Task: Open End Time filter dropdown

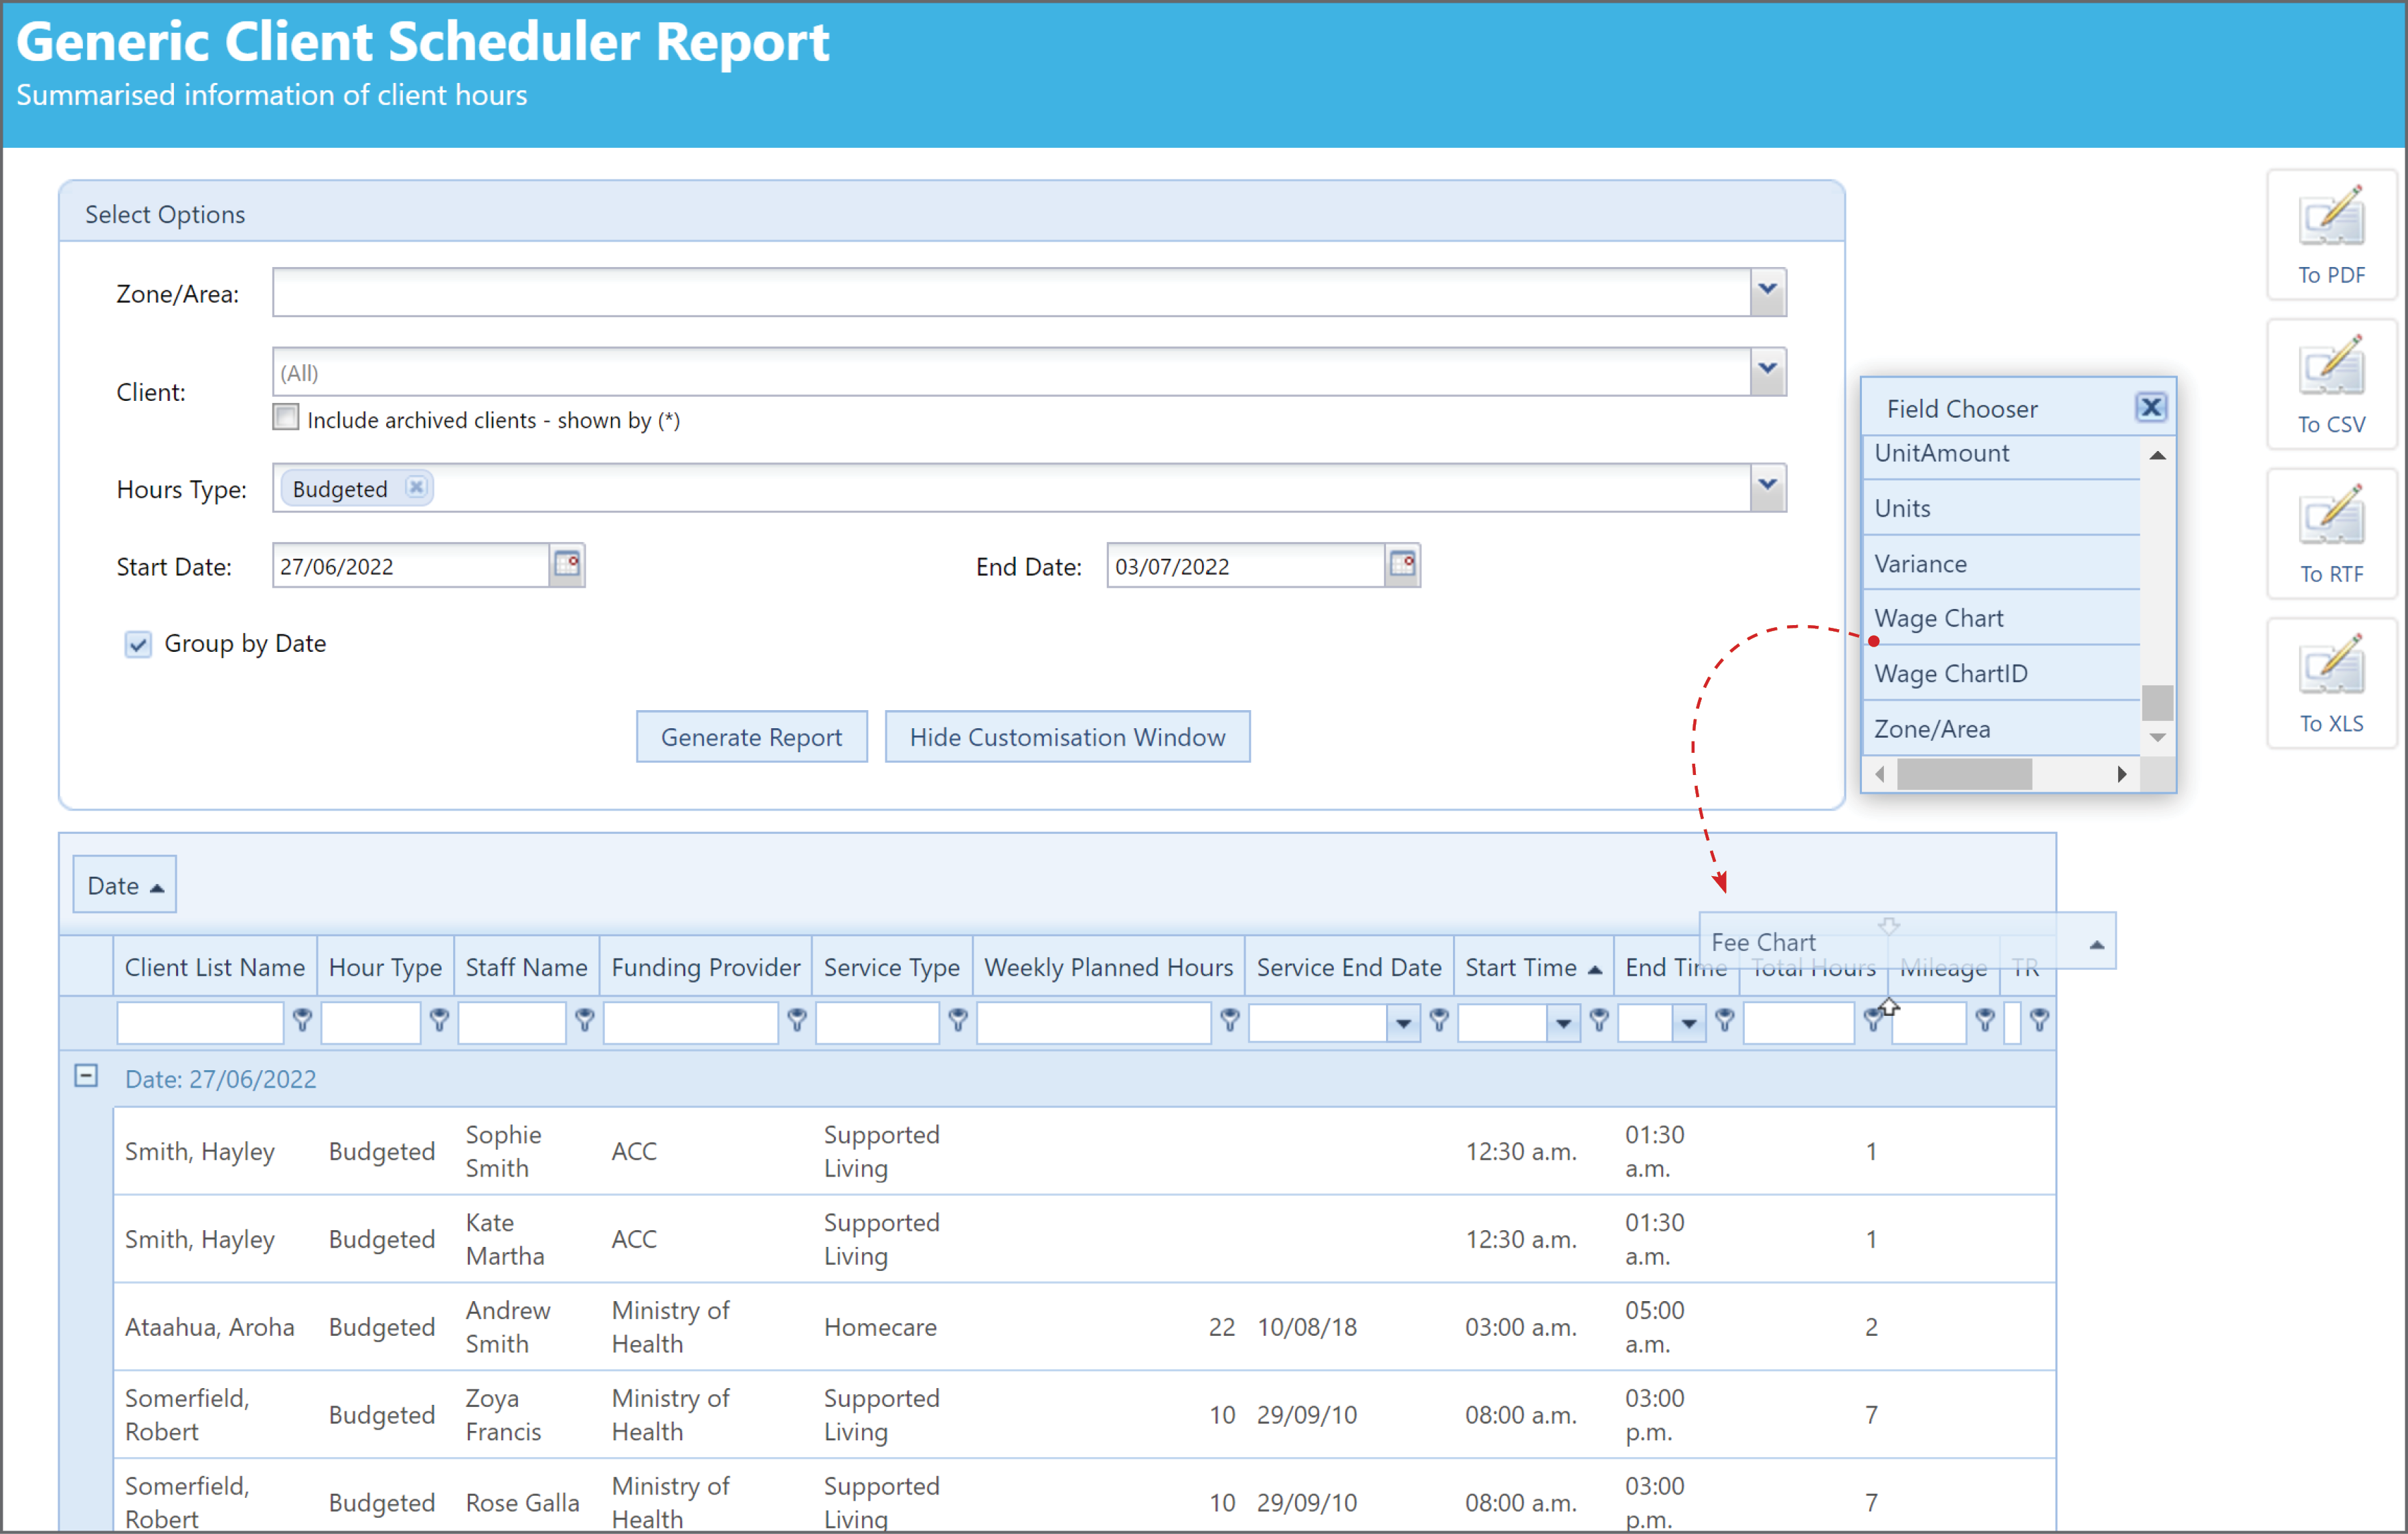Action: point(1689,1022)
